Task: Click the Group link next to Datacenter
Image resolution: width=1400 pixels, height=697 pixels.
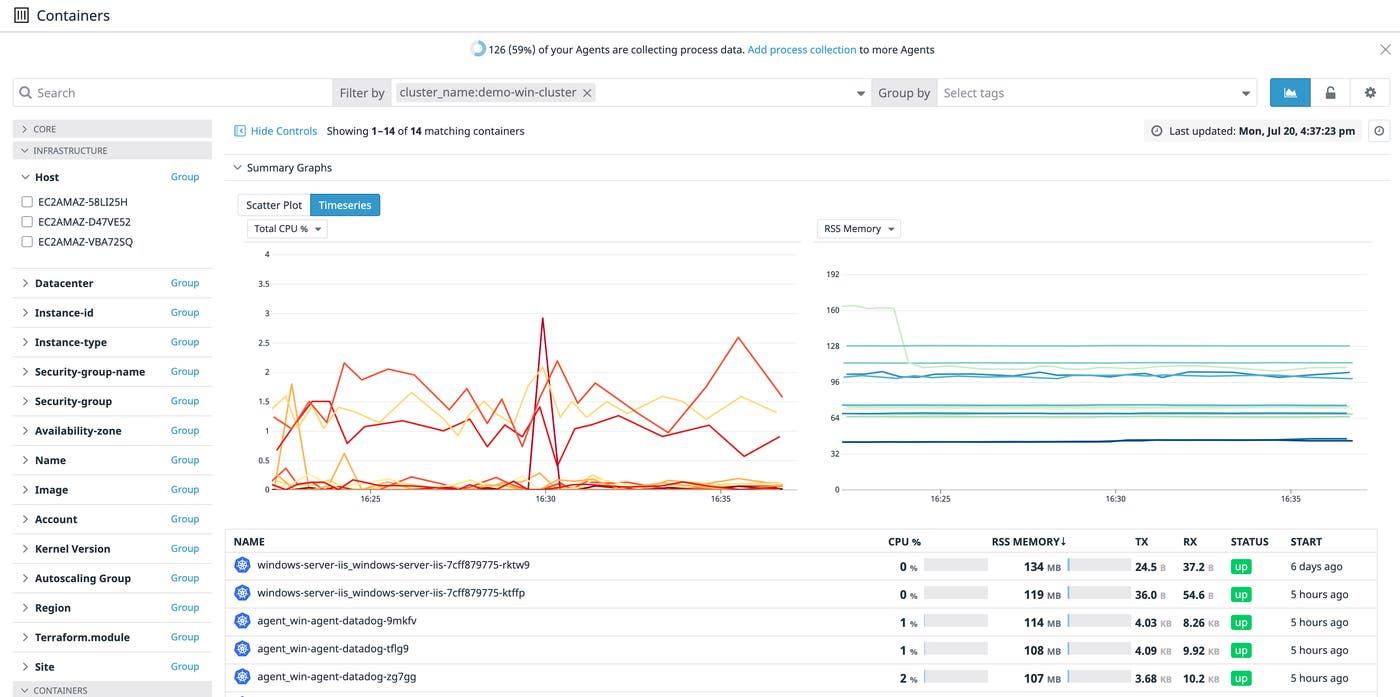Action: [184, 283]
